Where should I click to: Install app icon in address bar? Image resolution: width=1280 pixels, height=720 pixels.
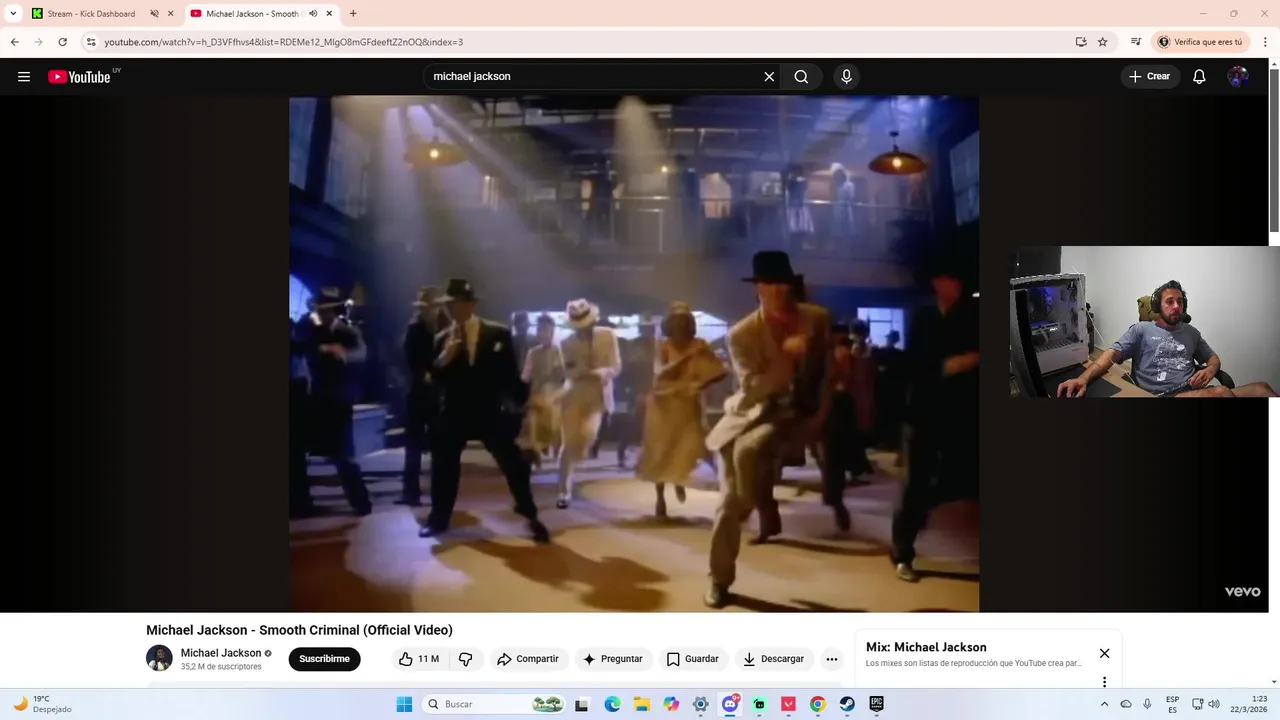click(x=1081, y=42)
